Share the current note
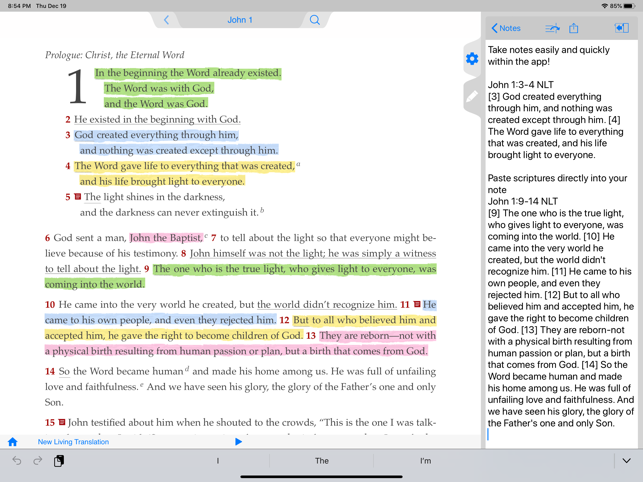This screenshot has height=482, width=643. [x=574, y=28]
